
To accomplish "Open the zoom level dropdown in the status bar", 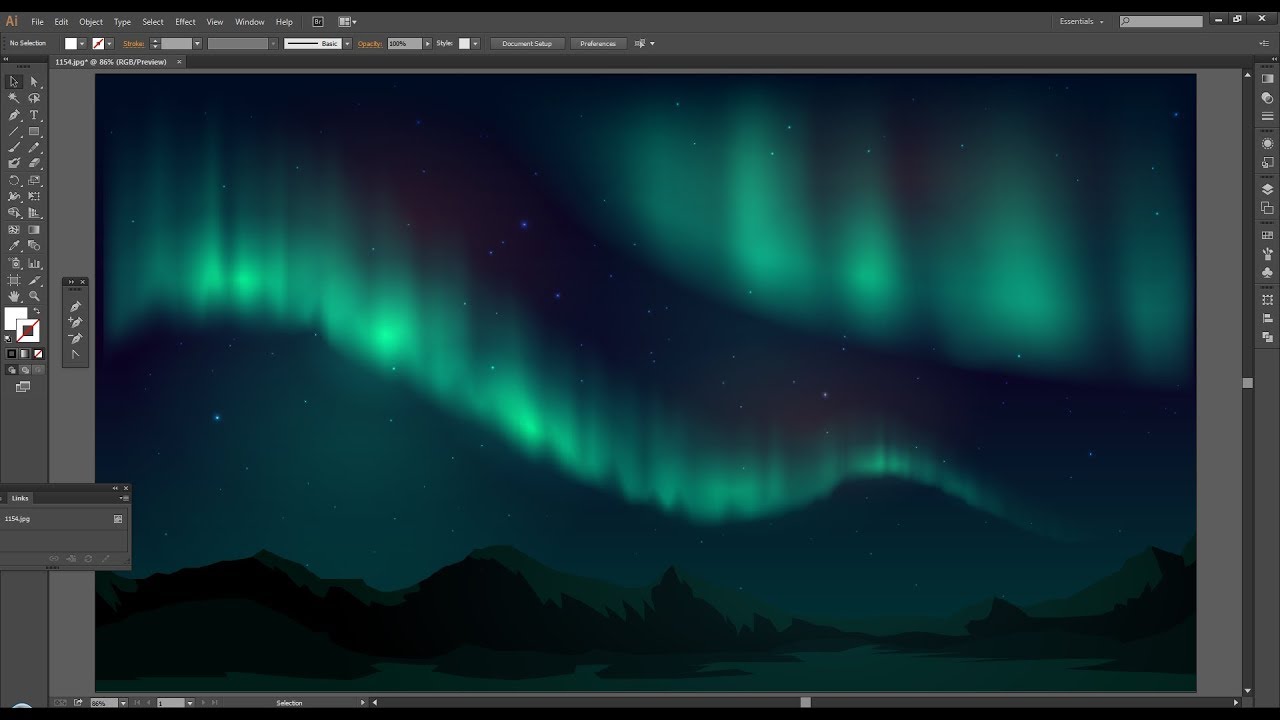I will coord(124,703).
